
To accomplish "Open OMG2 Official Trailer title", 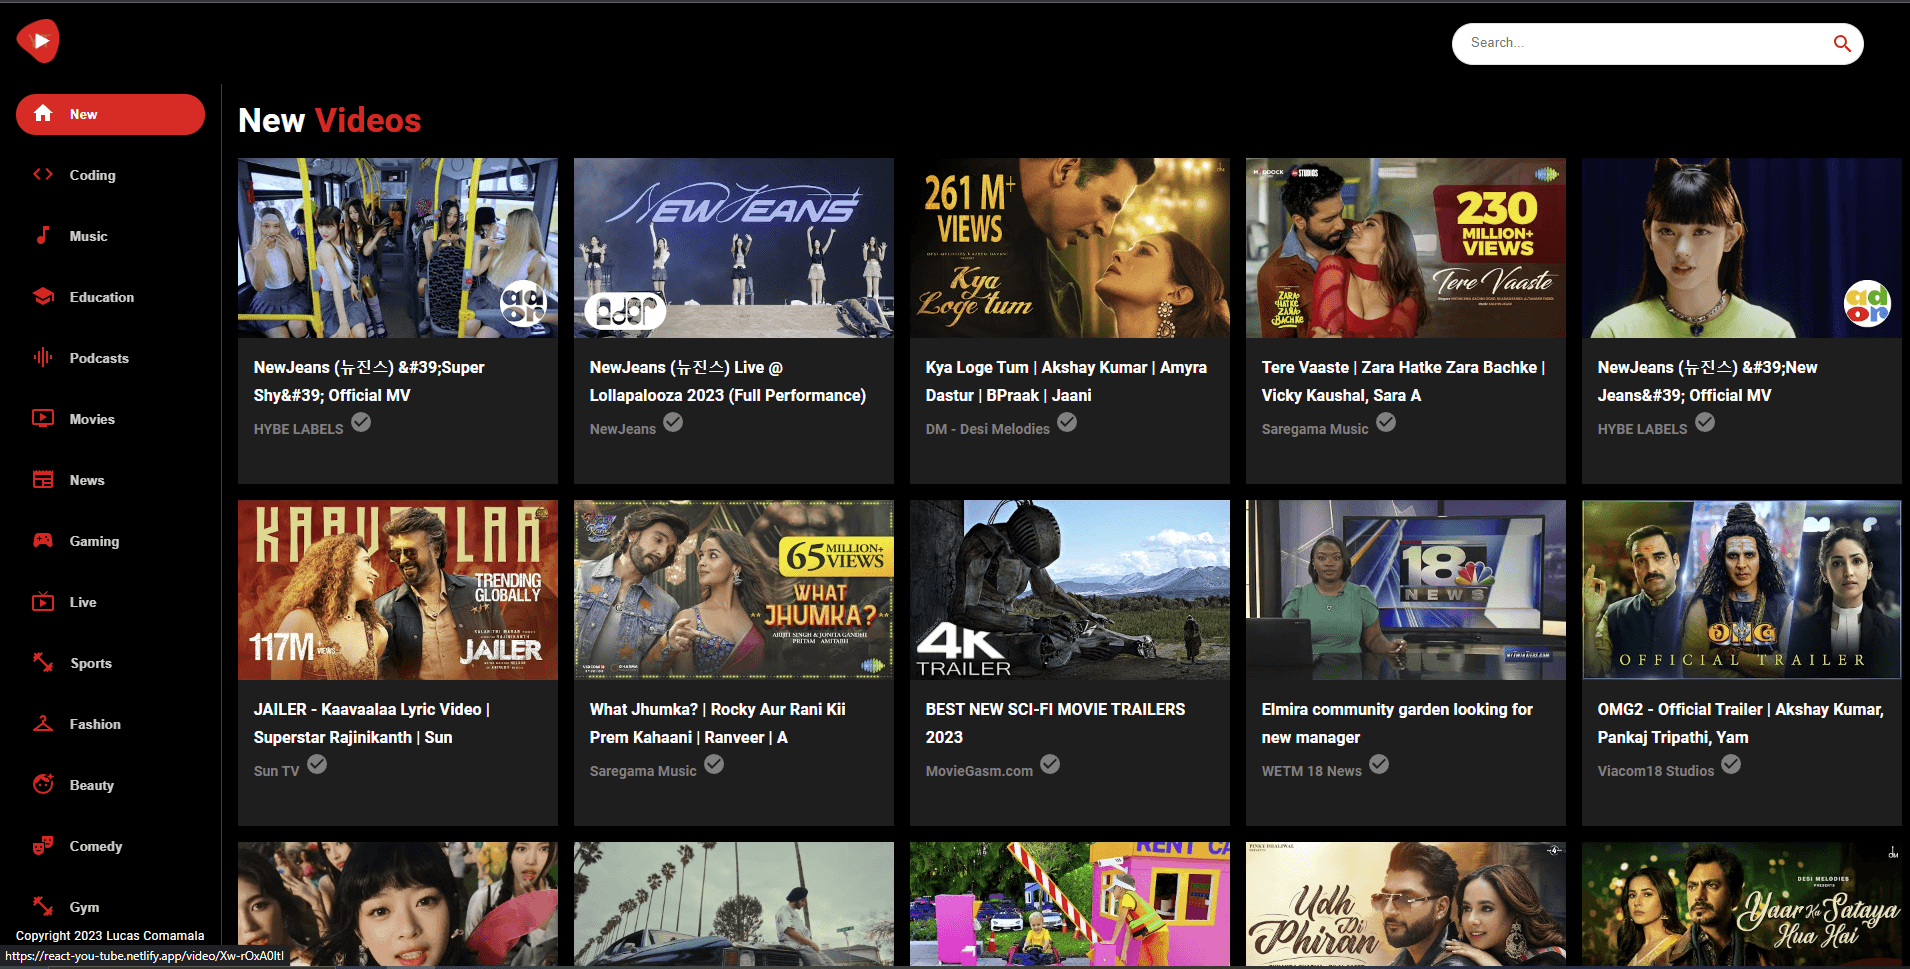I will [x=1740, y=723].
